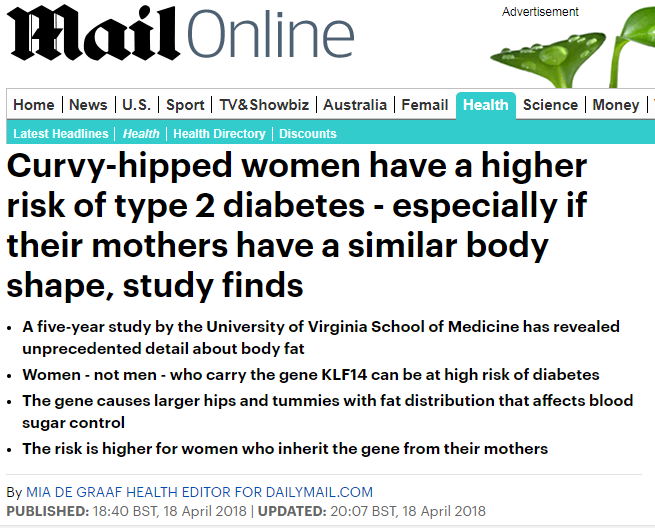The width and height of the screenshot is (655, 528).
Task: Click the Advertisement label
Action: [x=540, y=12]
